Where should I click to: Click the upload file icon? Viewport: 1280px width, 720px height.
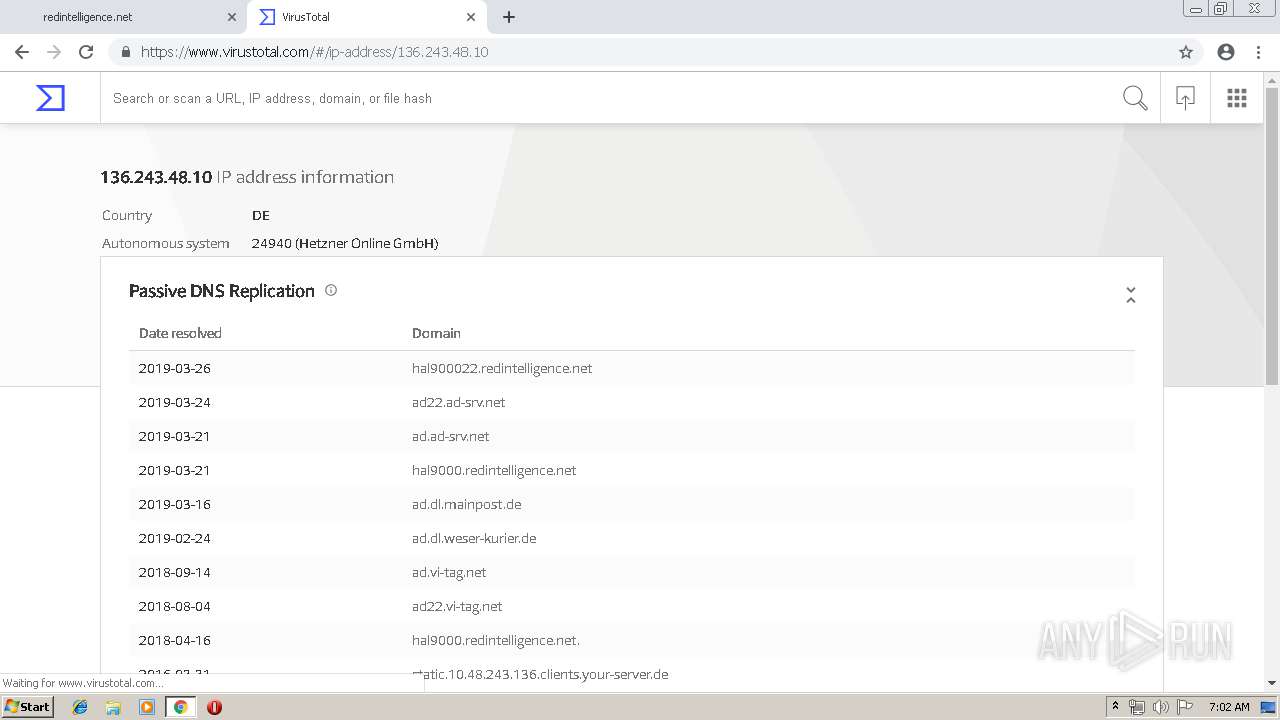point(1185,98)
